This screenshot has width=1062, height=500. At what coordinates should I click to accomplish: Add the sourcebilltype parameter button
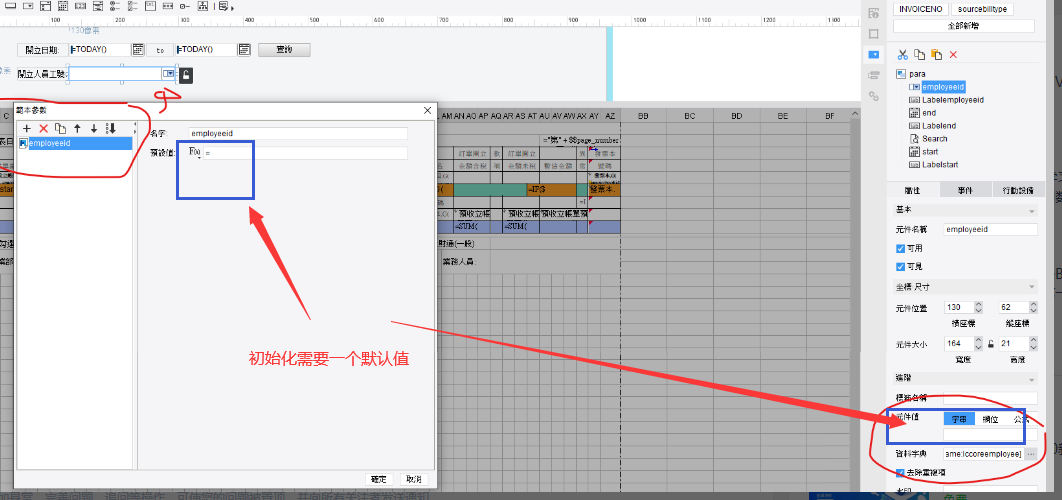click(x=981, y=9)
